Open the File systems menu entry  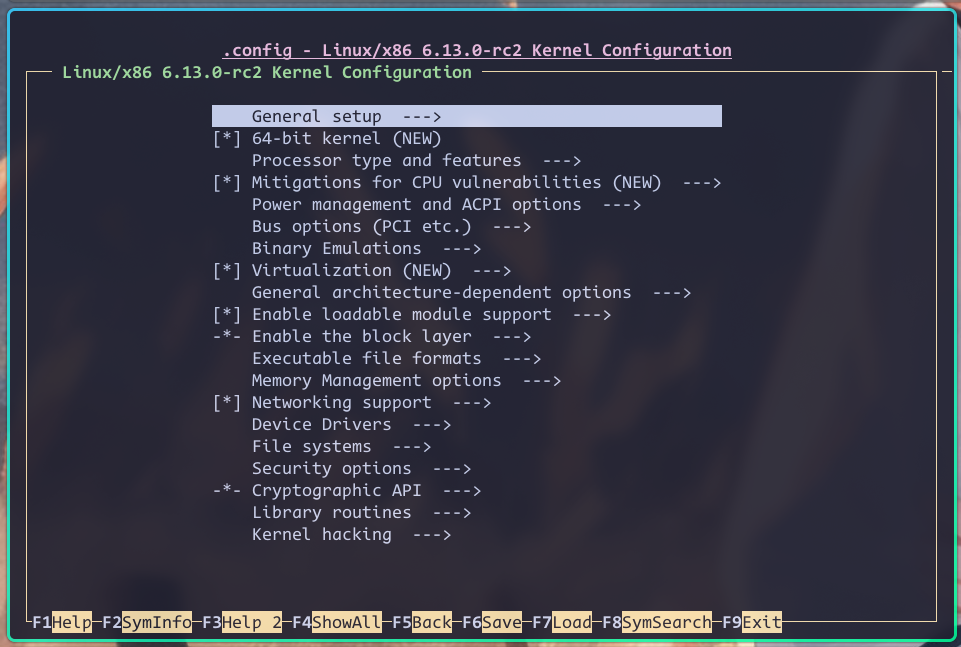[x=311, y=447]
